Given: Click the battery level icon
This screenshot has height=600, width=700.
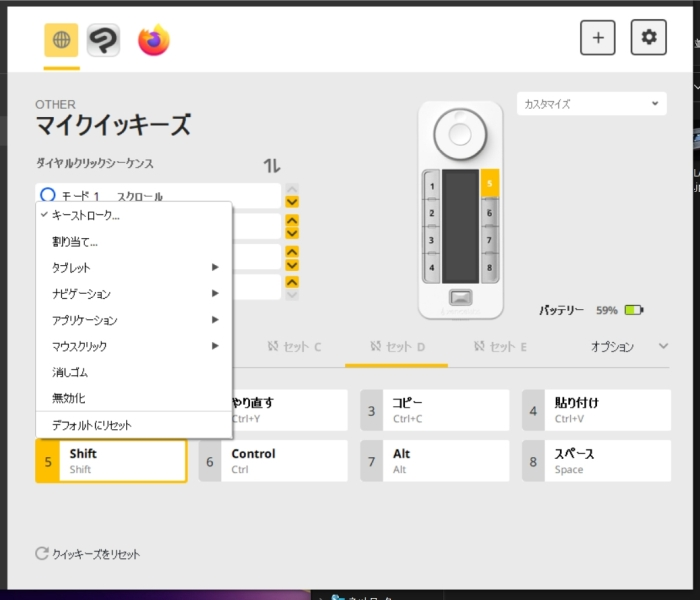Looking at the screenshot, I should click(x=635, y=310).
